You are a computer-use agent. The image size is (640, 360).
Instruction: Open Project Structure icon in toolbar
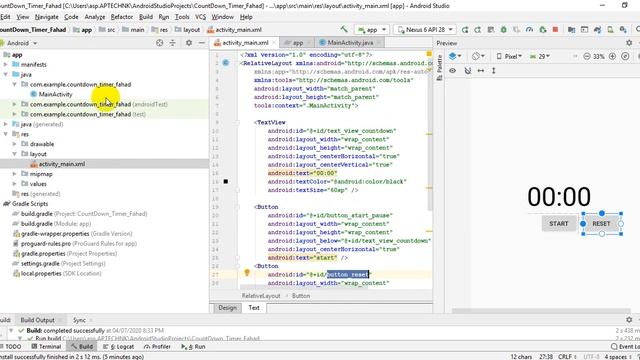click(571, 30)
